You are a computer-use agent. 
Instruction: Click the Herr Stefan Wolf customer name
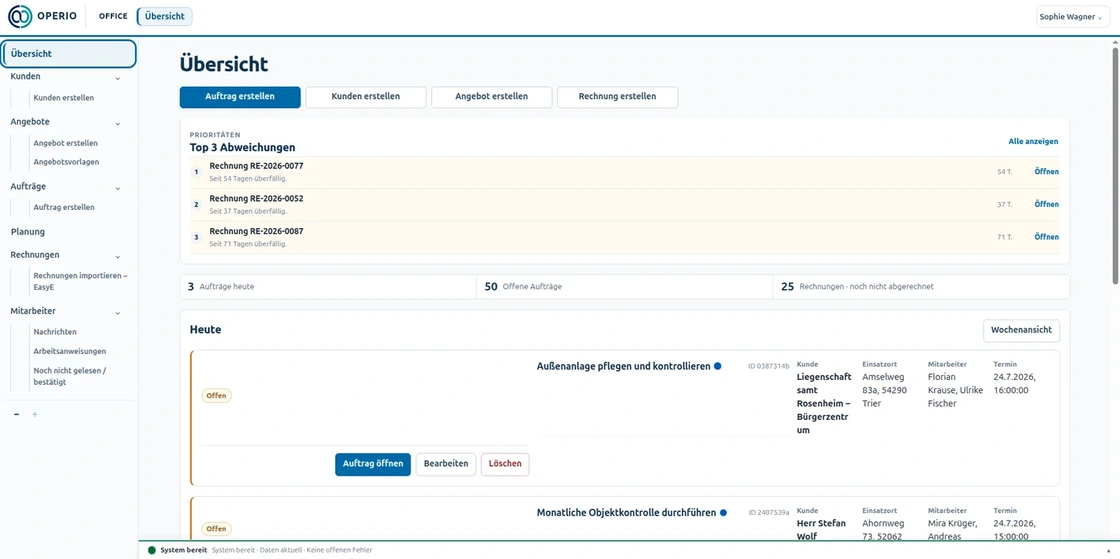[821, 530]
